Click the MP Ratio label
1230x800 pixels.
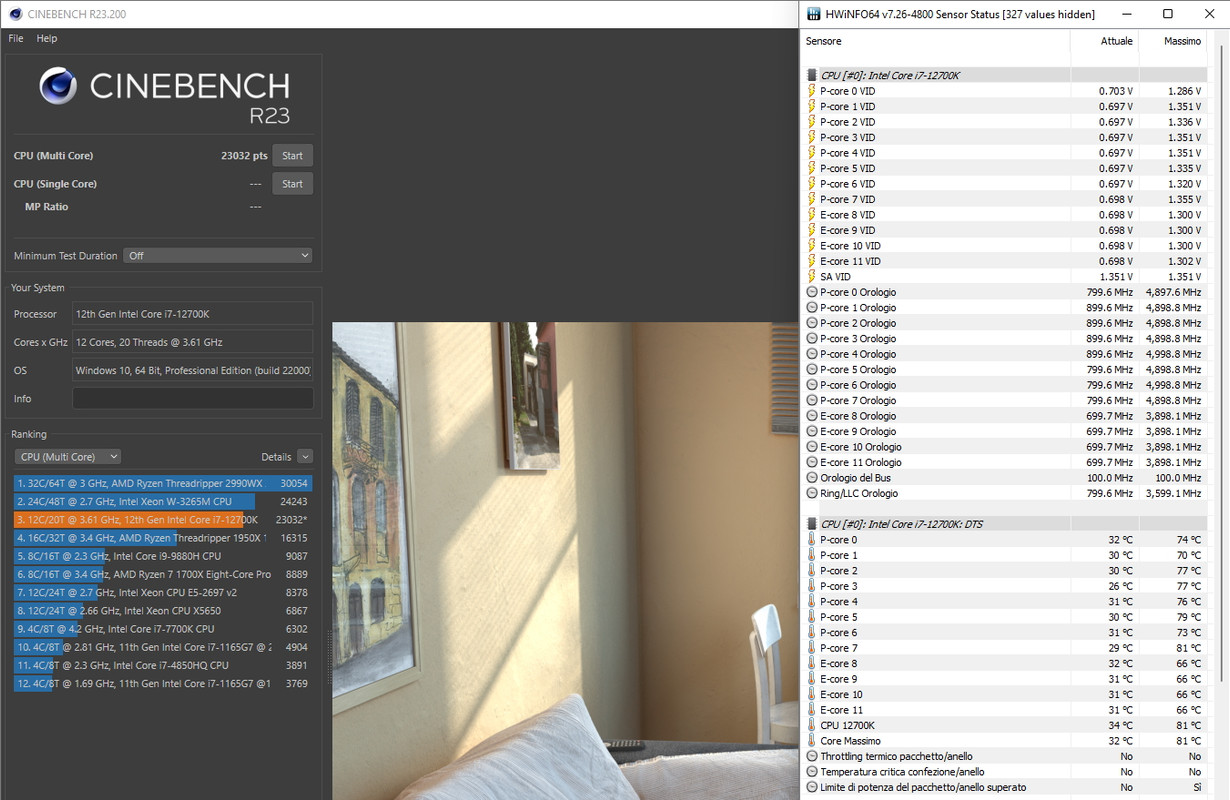[46, 206]
